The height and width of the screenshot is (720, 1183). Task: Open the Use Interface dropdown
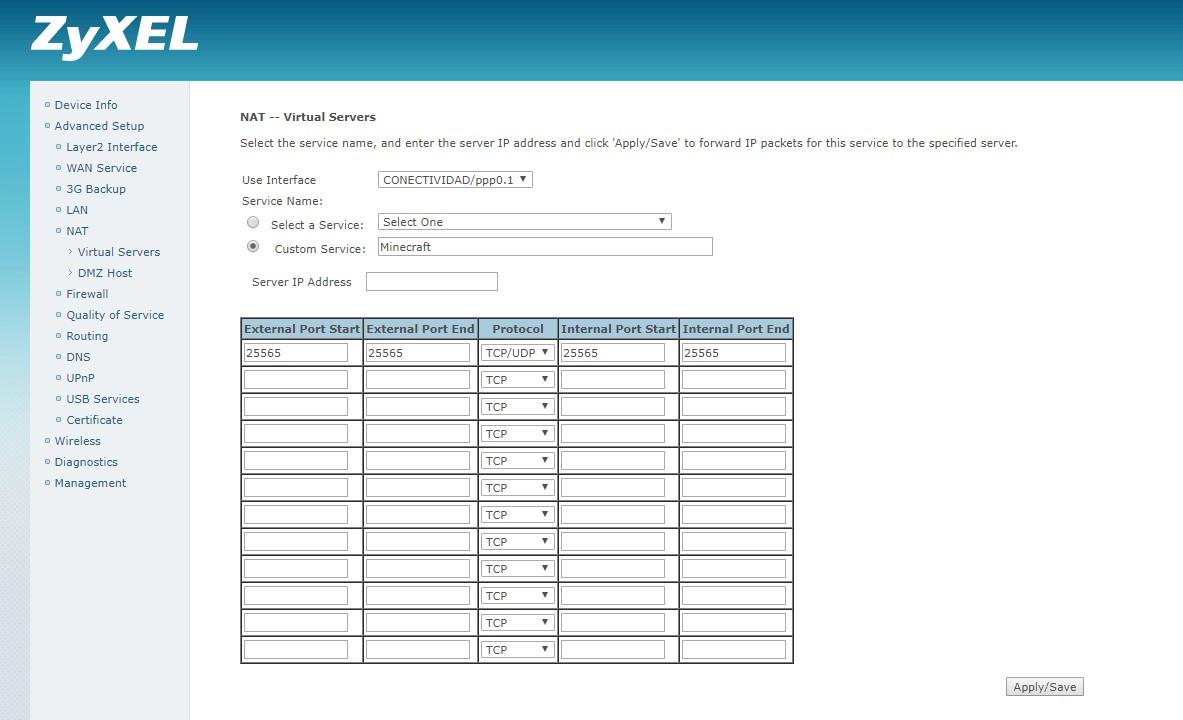pyautogui.click(x=455, y=180)
